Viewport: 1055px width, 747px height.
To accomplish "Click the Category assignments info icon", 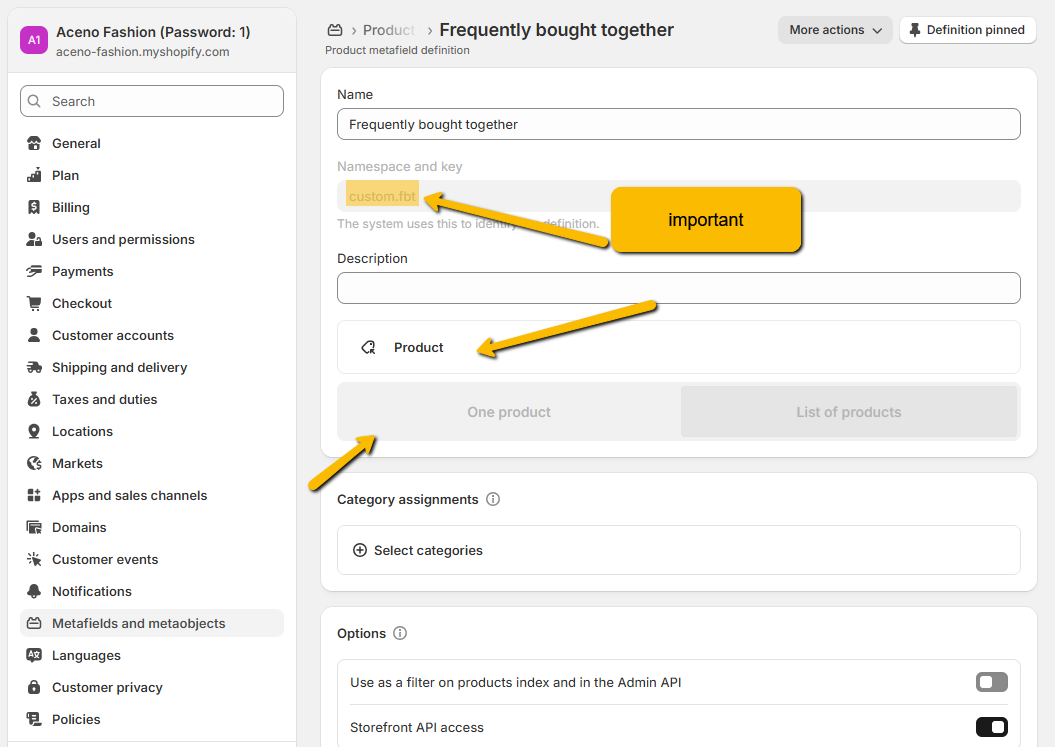I will pyautogui.click(x=493, y=499).
